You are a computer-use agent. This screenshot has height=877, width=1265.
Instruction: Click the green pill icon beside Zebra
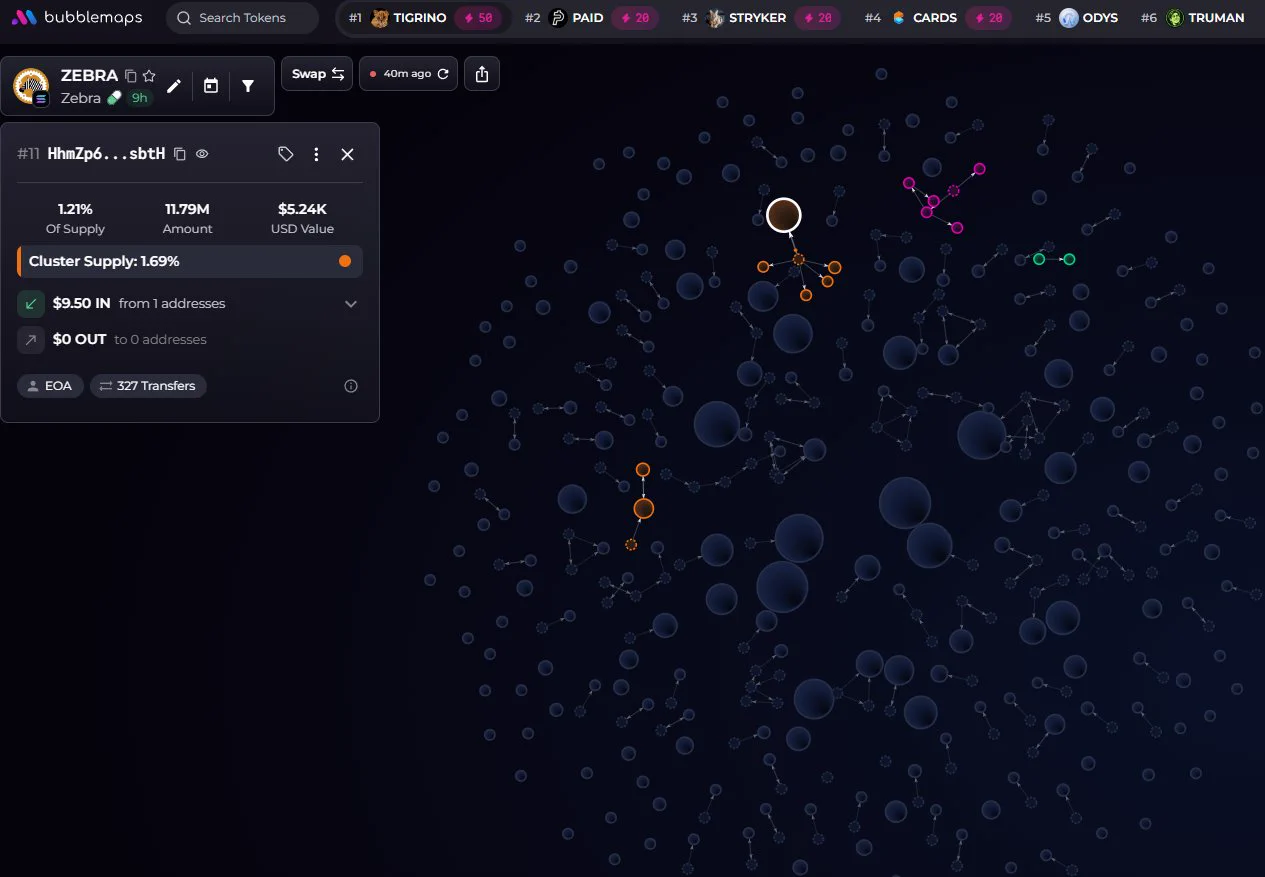point(114,98)
